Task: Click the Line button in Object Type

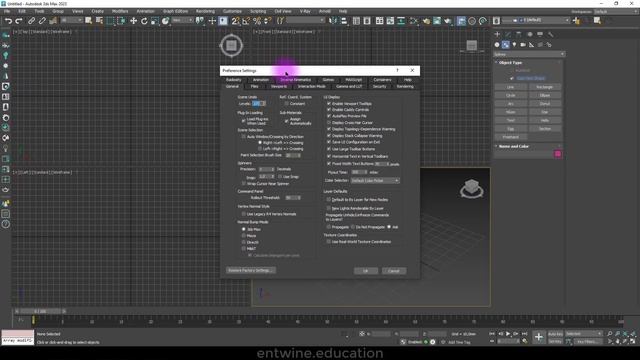Action: coord(511,87)
